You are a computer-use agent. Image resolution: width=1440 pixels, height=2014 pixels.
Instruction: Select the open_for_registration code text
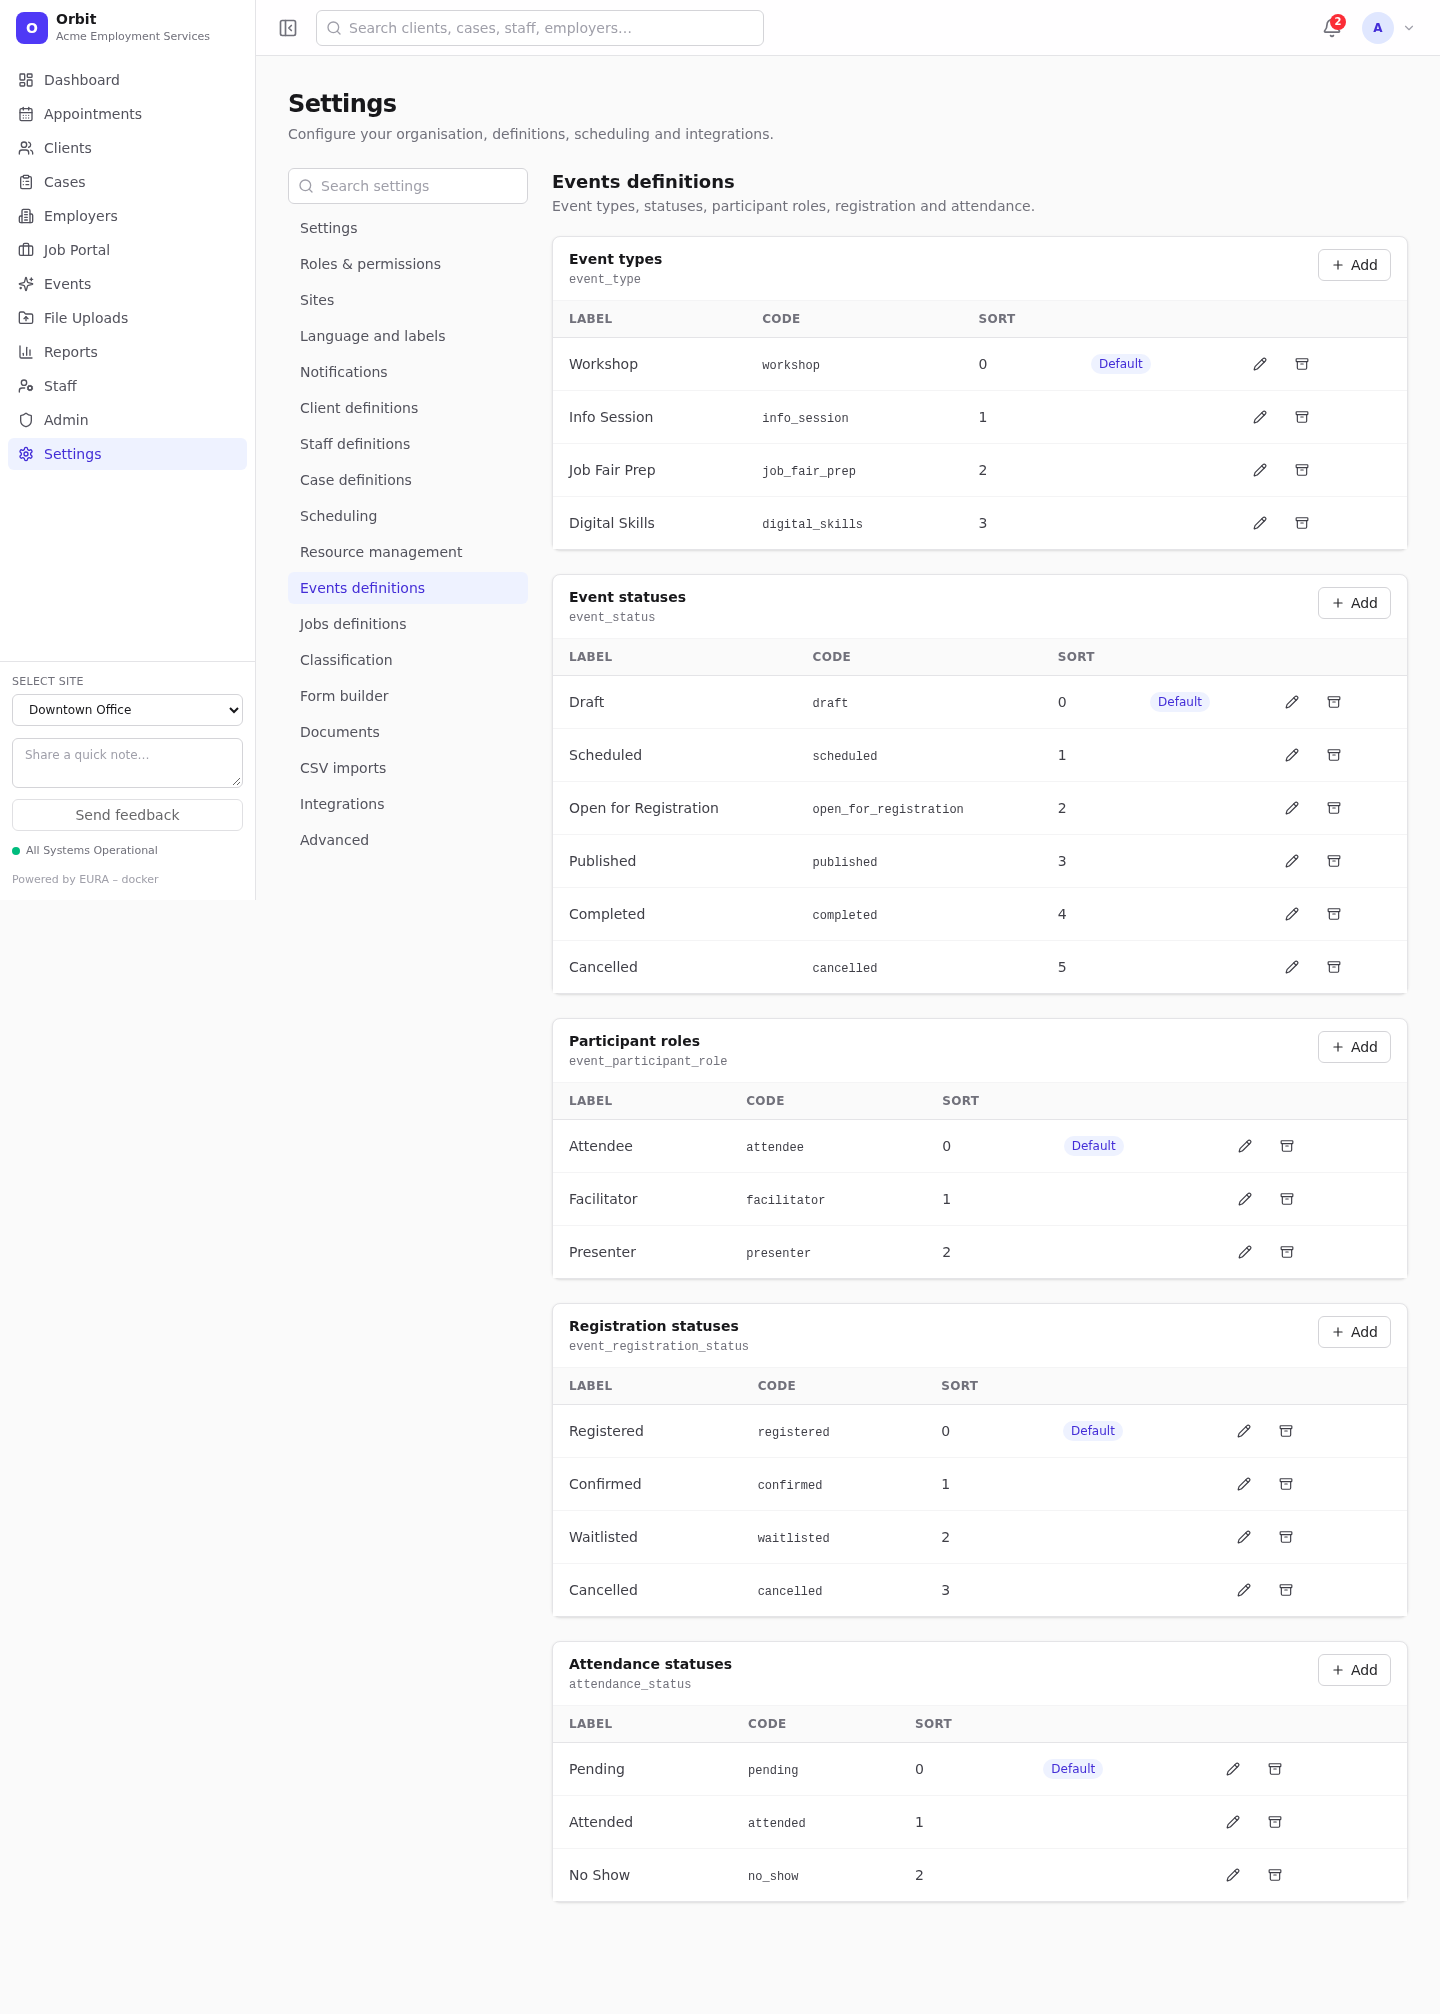[x=888, y=809]
